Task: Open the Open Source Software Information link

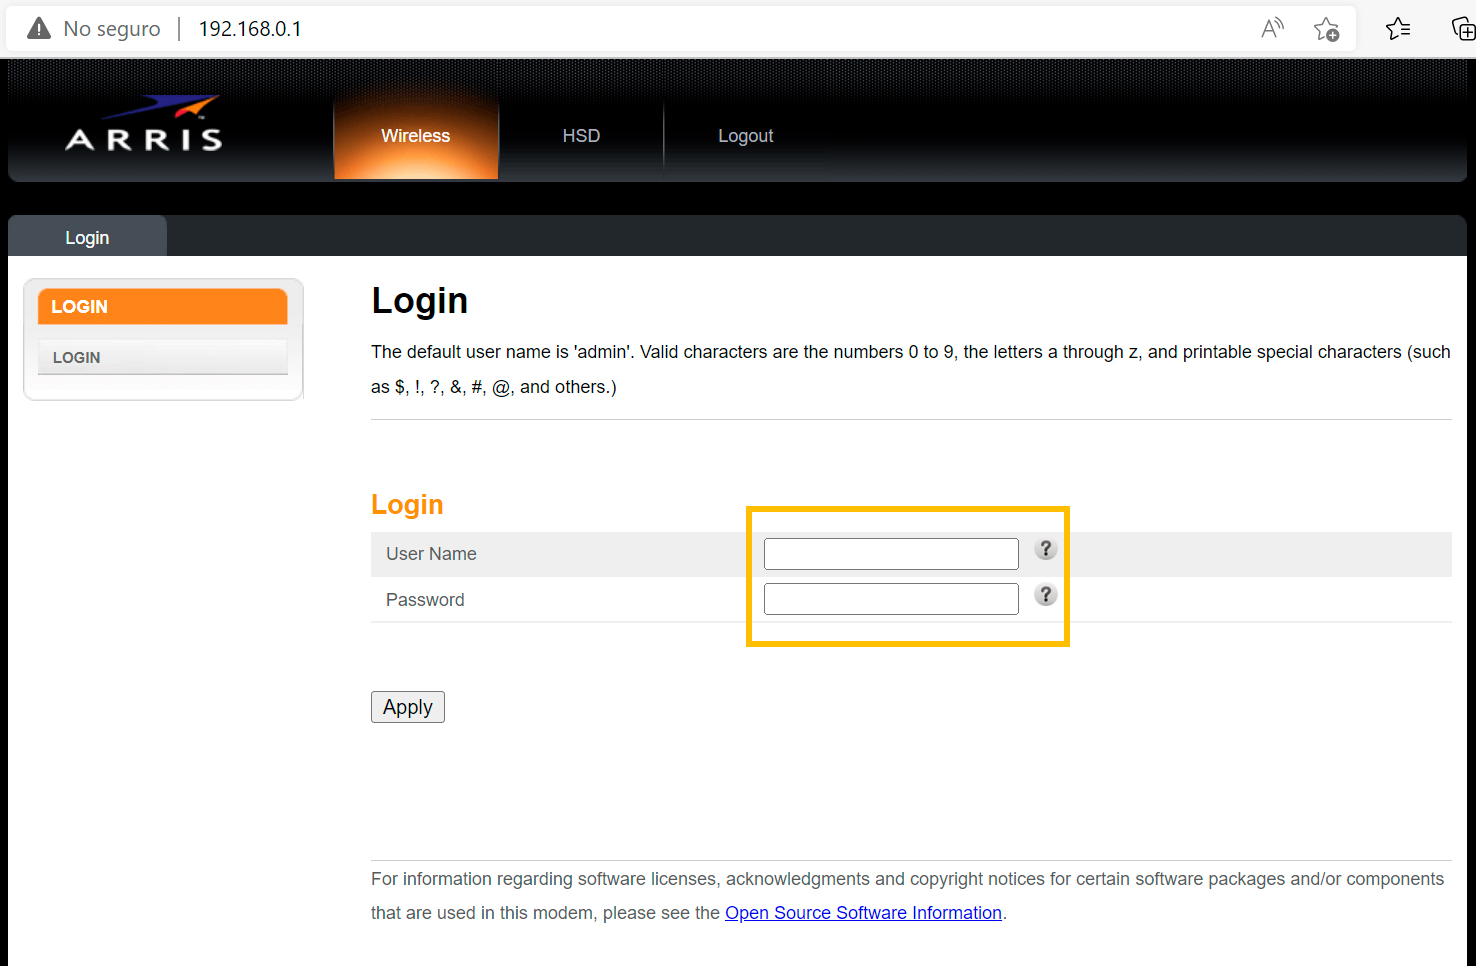Action: [863, 913]
